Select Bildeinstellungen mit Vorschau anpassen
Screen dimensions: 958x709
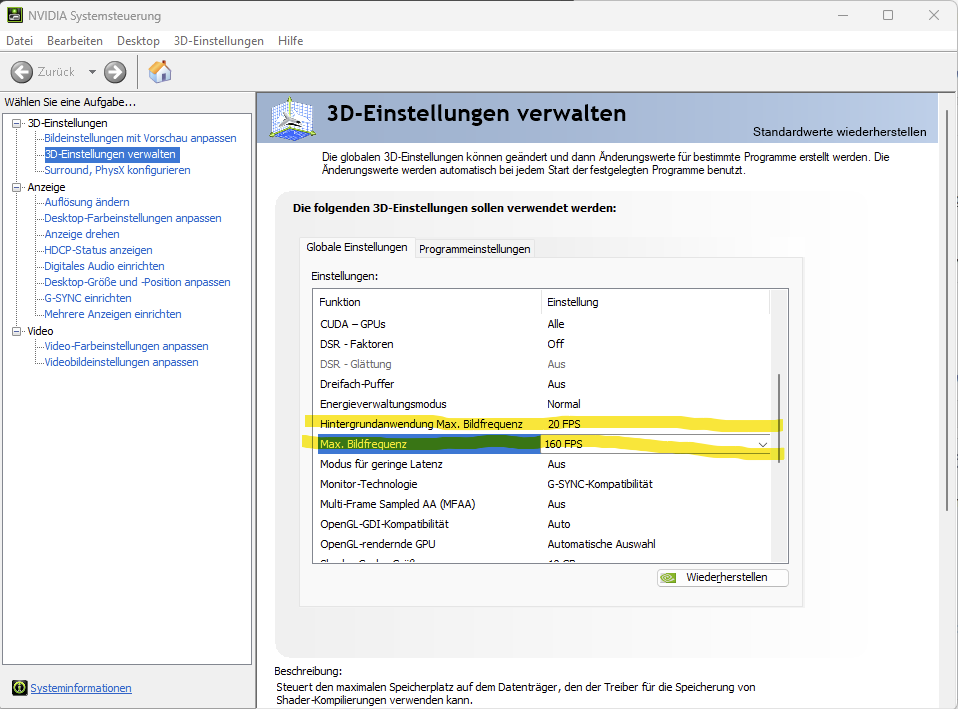coord(140,138)
